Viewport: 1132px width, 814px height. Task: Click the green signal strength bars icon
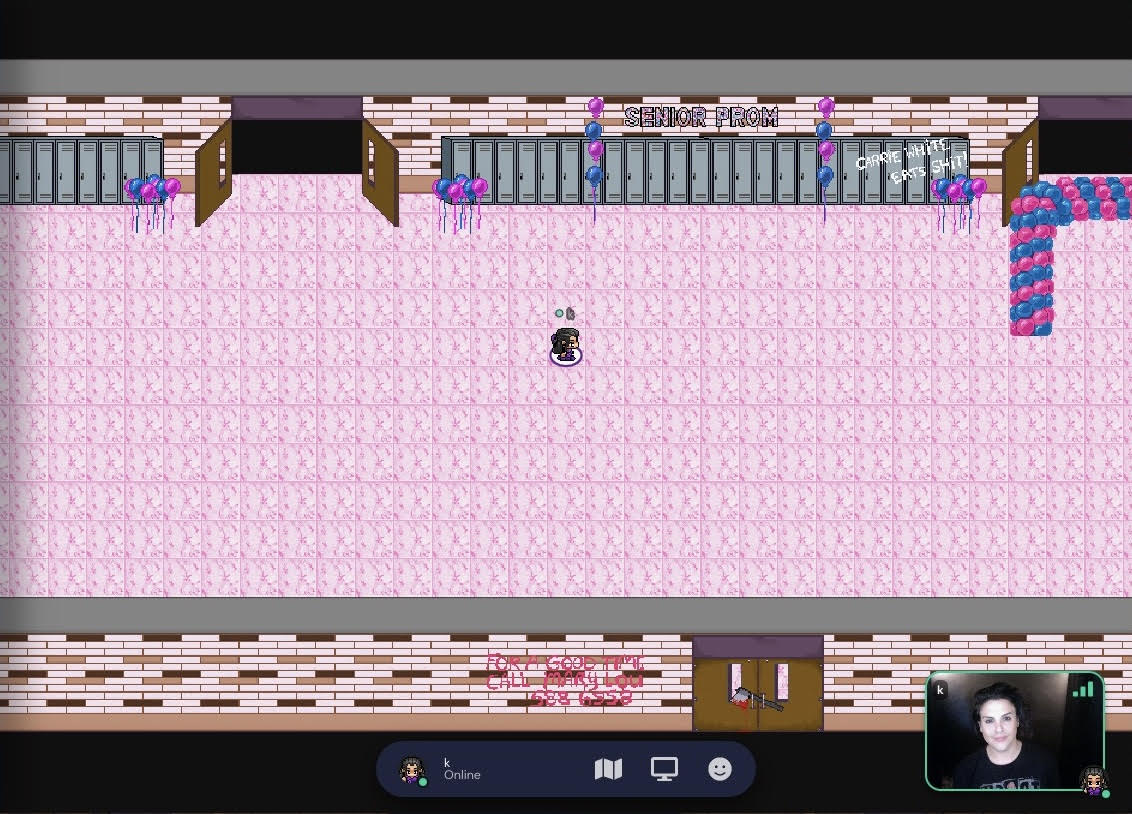click(x=1082, y=689)
